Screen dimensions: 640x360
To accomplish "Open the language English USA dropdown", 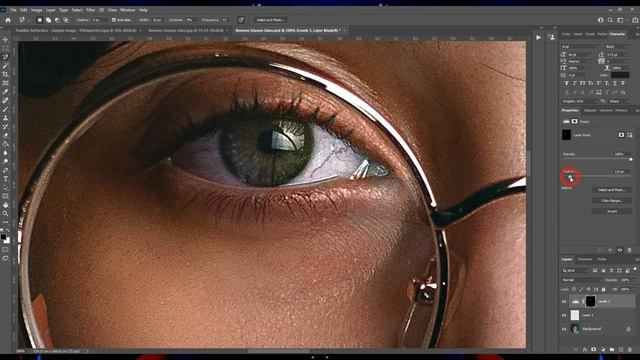I will point(580,101).
